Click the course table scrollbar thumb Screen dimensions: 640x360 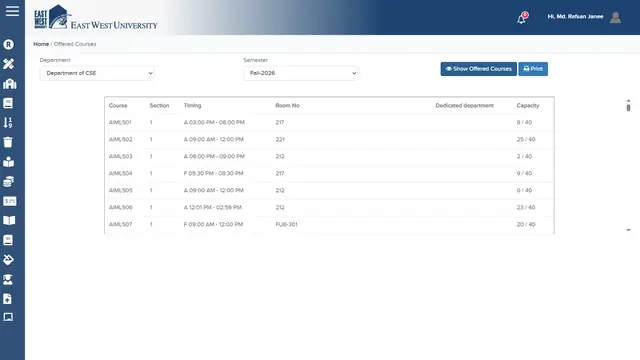pos(629,107)
